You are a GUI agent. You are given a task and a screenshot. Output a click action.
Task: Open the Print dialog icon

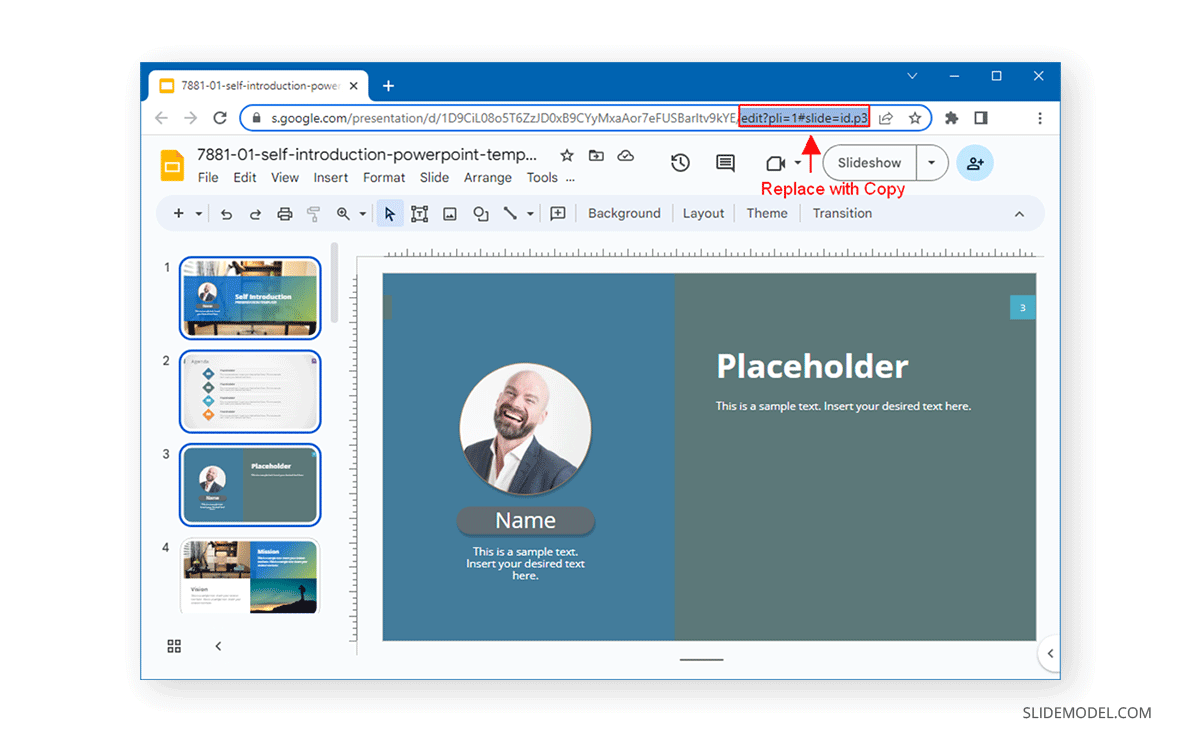(x=285, y=213)
